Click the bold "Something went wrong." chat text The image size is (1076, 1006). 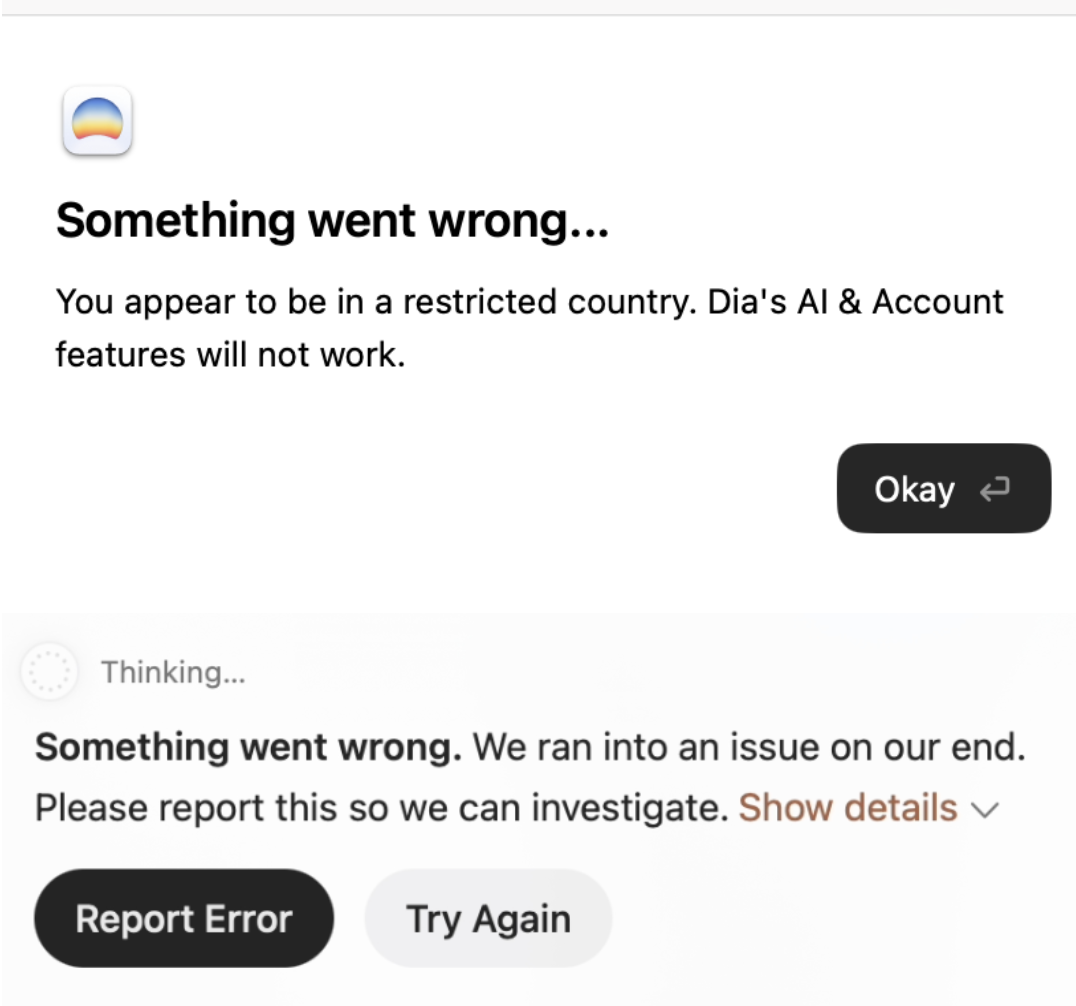click(248, 747)
